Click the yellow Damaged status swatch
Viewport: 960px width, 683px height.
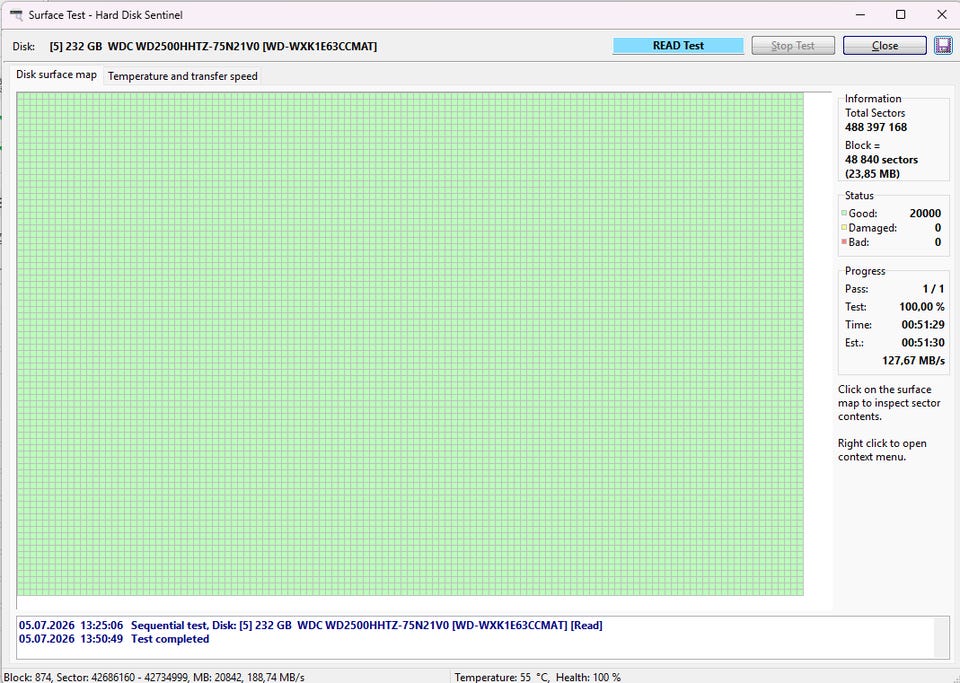pyautogui.click(x=844, y=228)
